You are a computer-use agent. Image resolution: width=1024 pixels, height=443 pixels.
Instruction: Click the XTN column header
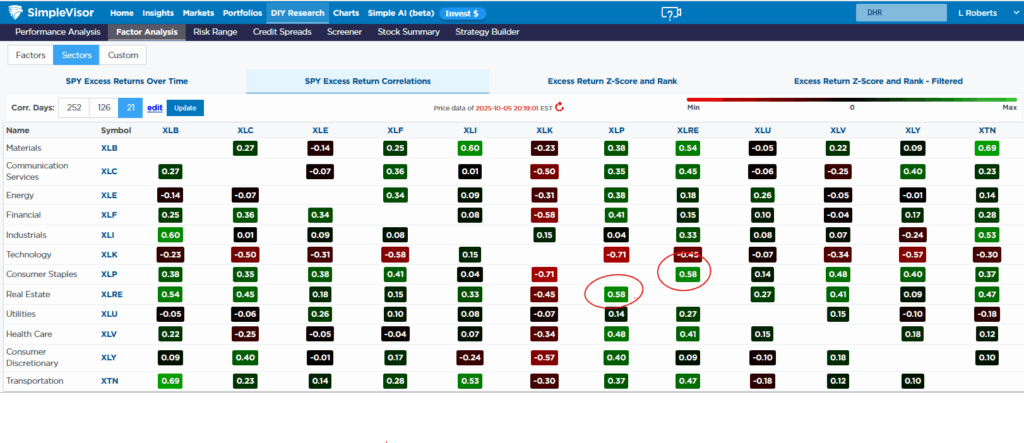[988, 131]
